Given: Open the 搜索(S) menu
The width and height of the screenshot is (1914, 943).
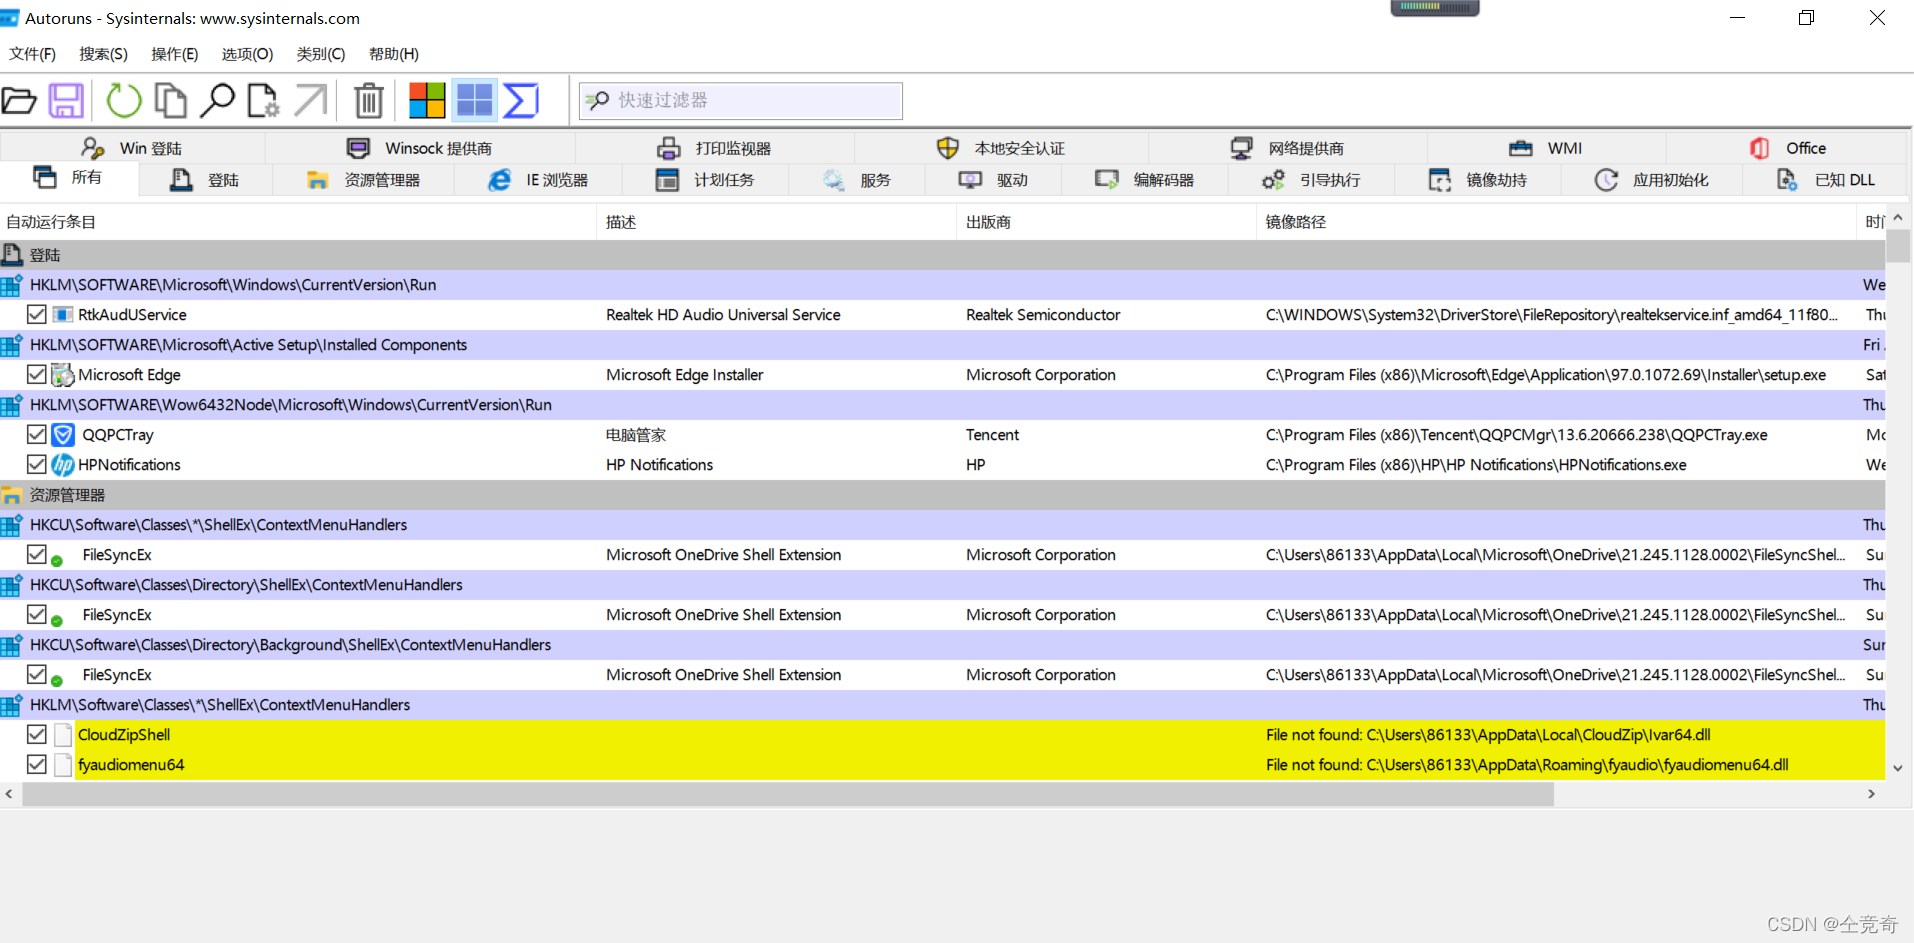Looking at the screenshot, I should pos(104,54).
